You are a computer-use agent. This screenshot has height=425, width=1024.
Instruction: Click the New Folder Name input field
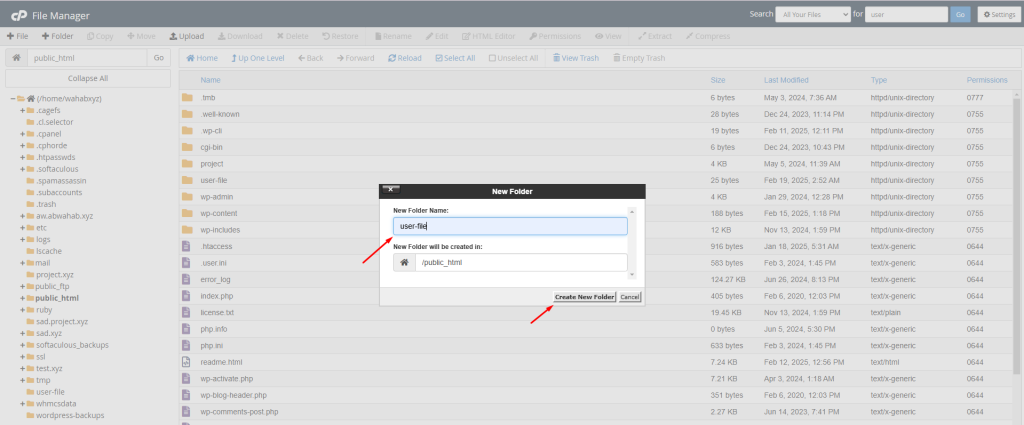coord(510,226)
